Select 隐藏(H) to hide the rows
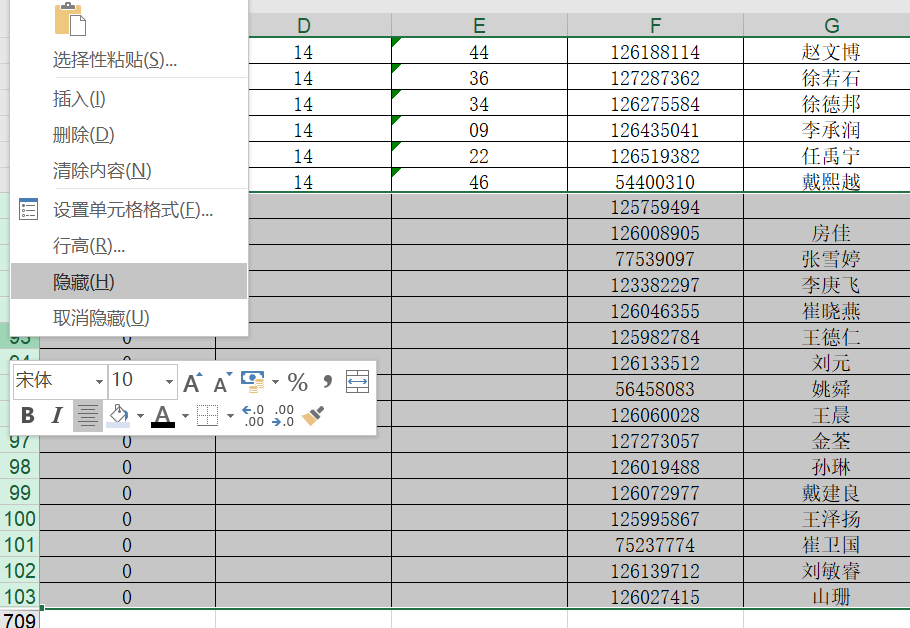The image size is (910, 628). [129, 281]
